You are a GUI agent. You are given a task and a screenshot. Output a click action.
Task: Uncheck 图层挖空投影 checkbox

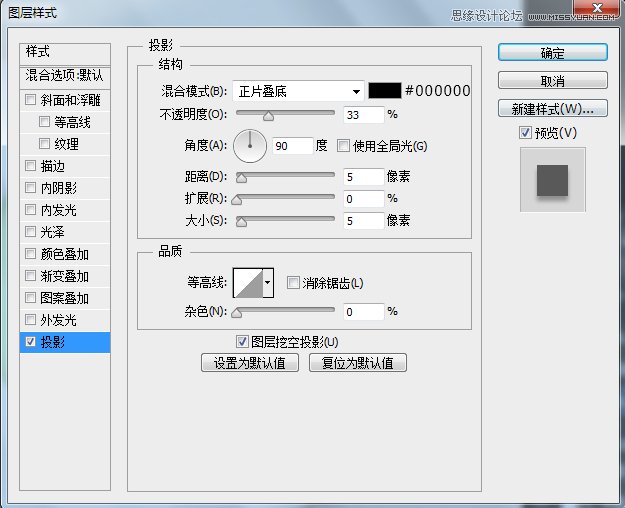242,341
